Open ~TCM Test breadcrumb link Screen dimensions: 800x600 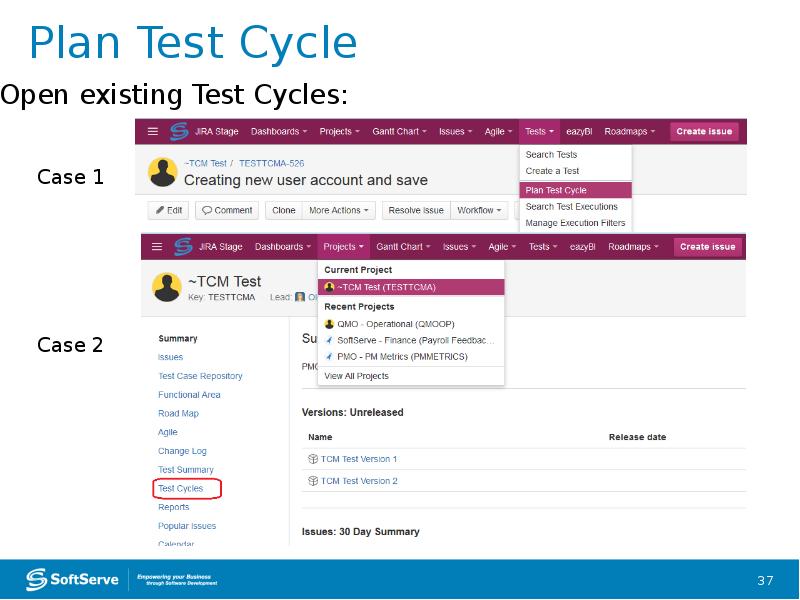[x=205, y=163]
